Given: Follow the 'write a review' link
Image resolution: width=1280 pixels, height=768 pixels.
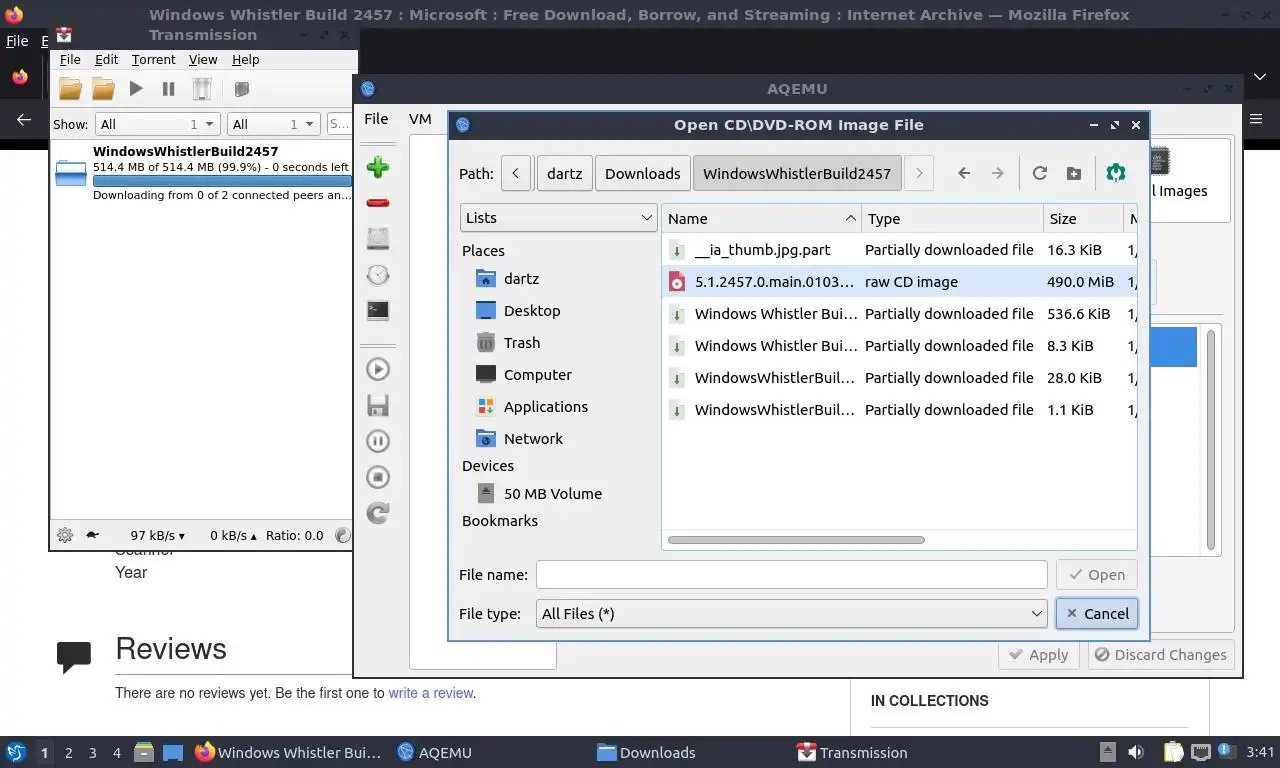Looking at the screenshot, I should [x=431, y=692].
